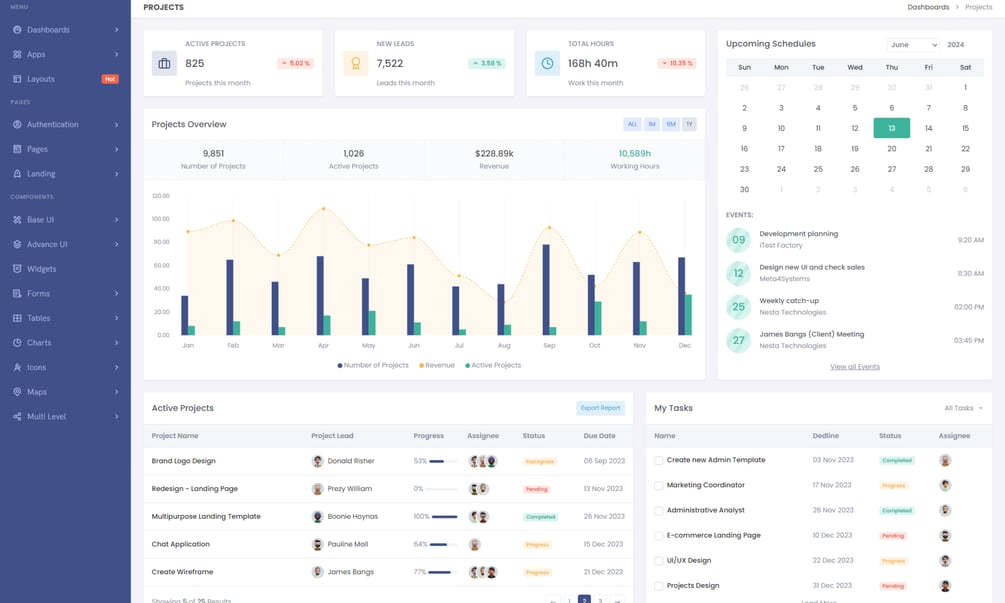This screenshot has height=603, width=1005.
Task: Click Donald Risher's avatar
Action: pos(317,461)
